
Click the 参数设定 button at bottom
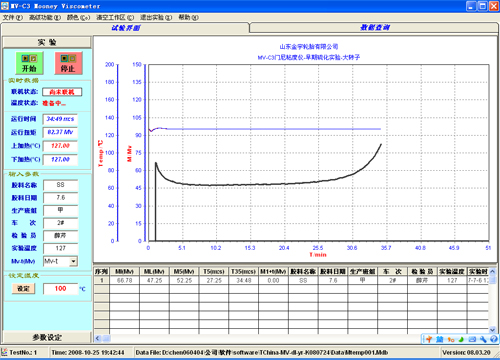[x=47, y=337]
